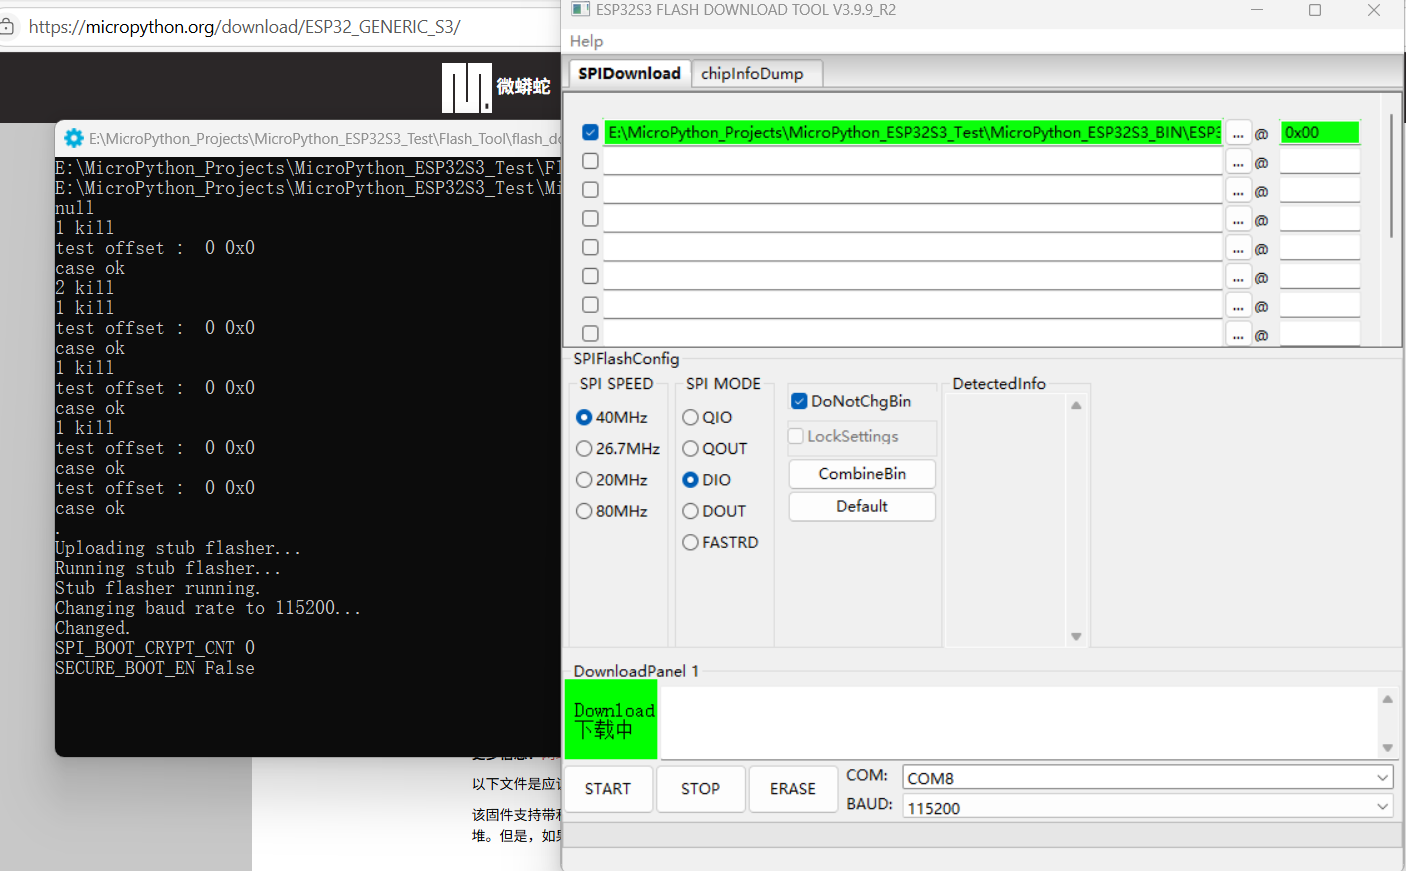Click the second row's address offset field
Screen dimensions: 1406x871
[1320, 161]
